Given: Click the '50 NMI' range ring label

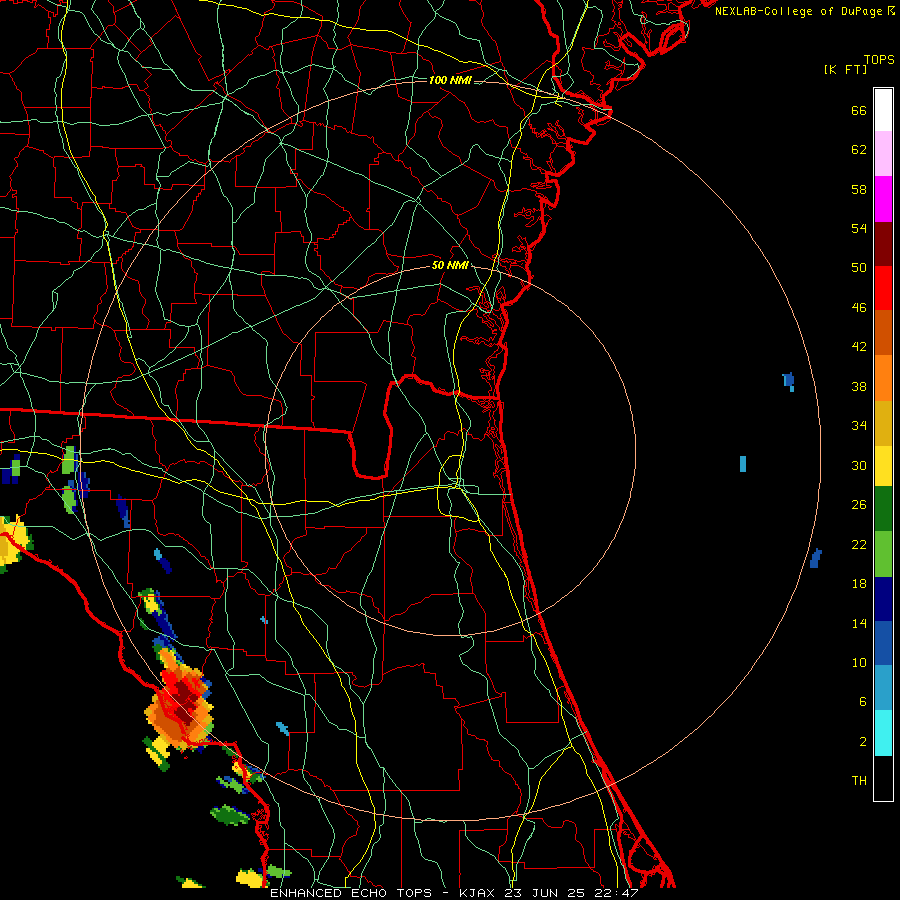Looking at the screenshot, I should [450, 266].
